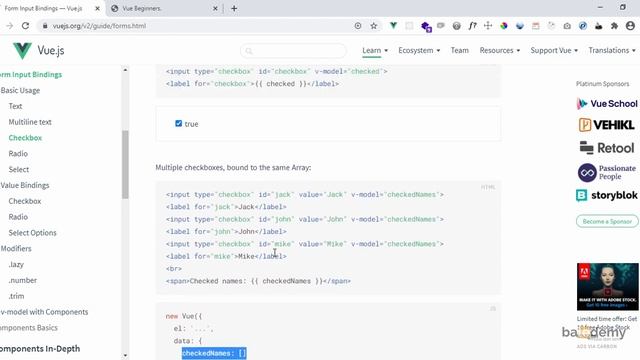The height and width of the screenshot is (360, 640).
Task: Open the browser profile avatar icon
Action: (630, 26)
